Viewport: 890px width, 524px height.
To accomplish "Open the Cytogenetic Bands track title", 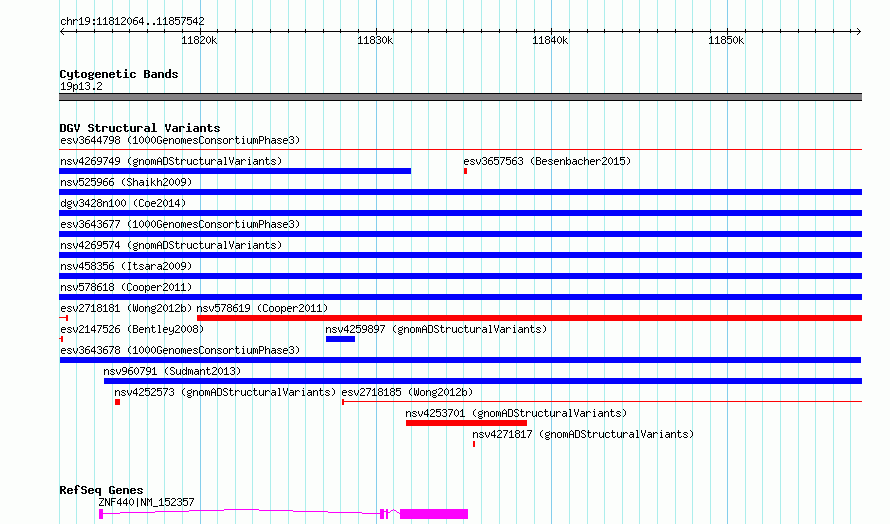I will 119,74.
